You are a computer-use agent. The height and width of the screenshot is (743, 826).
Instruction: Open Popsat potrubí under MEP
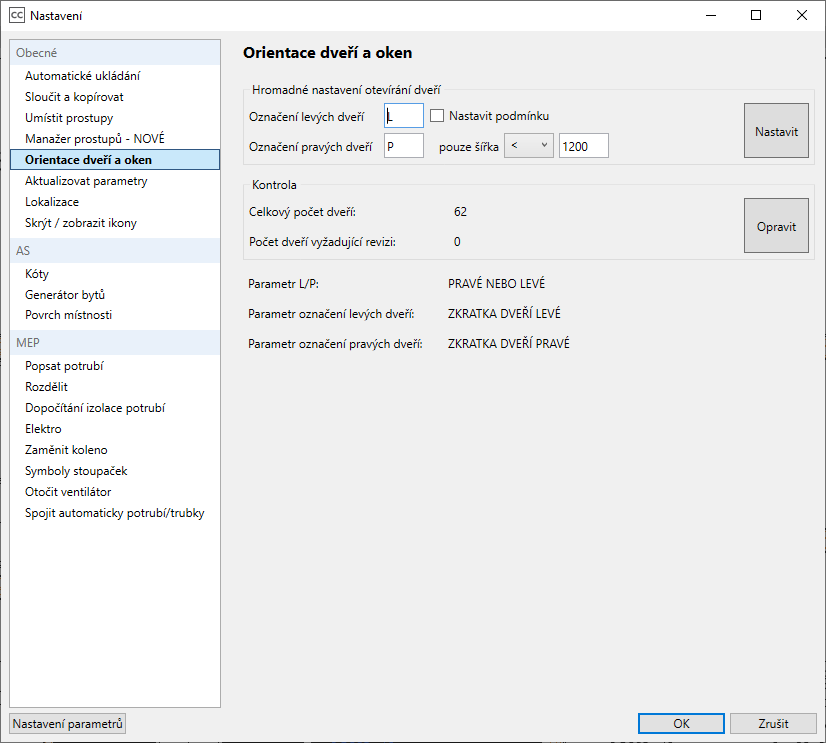[115, 366]
